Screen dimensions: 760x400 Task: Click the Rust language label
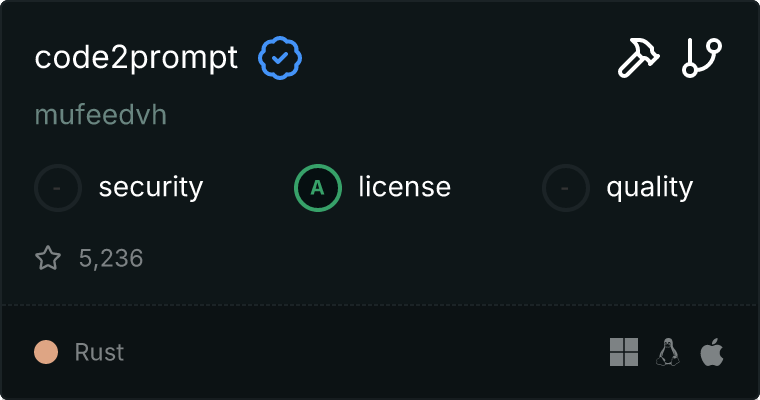tap(99, 352)
